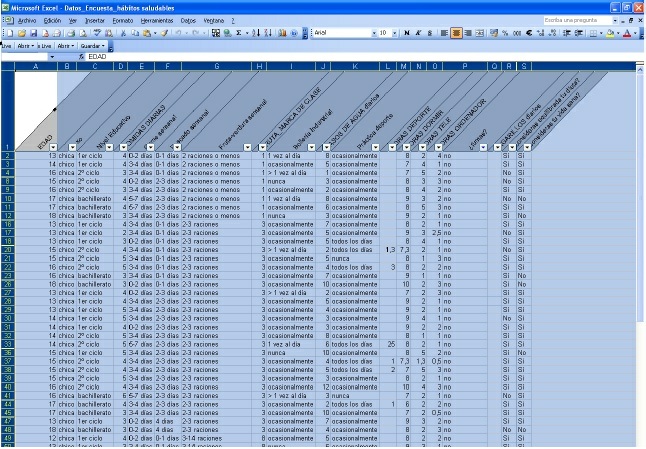Click the Formato menu item

click(x=121, y=19)
